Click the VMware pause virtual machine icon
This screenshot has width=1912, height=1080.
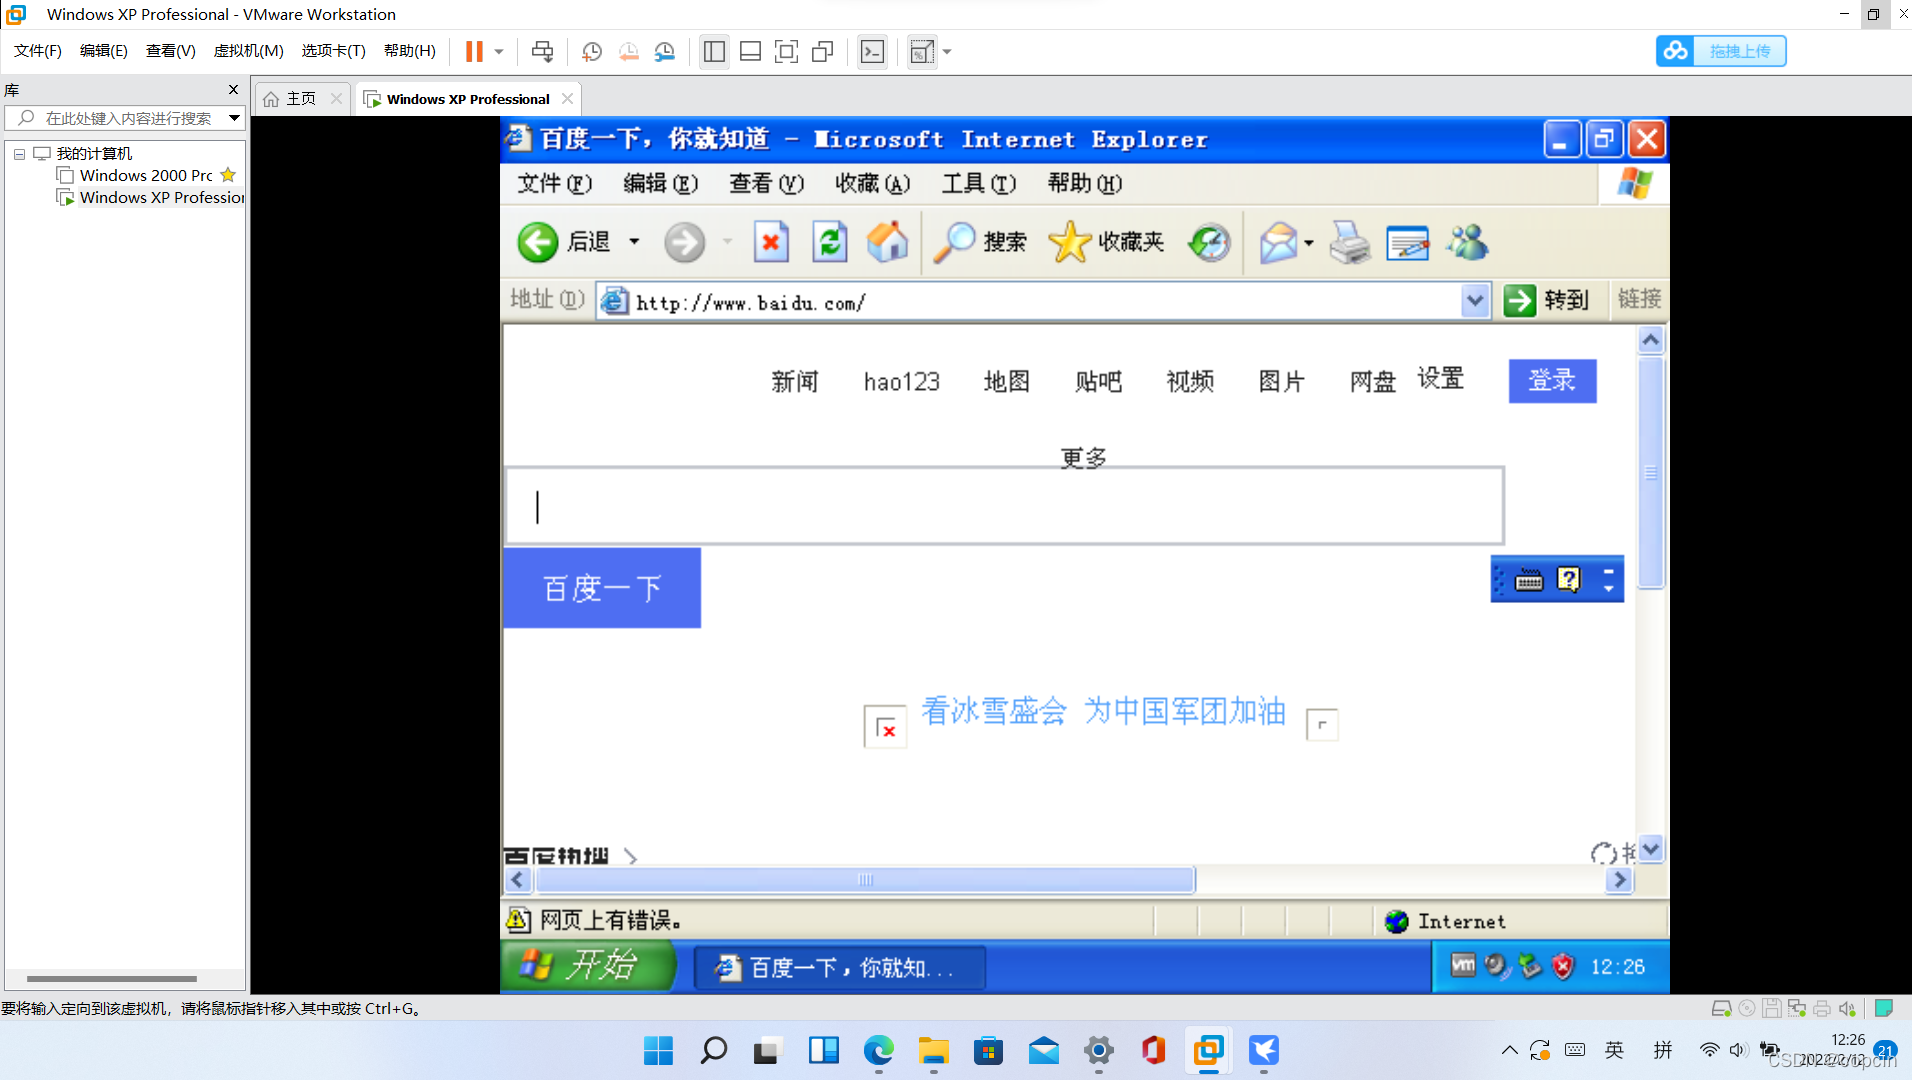474,51
